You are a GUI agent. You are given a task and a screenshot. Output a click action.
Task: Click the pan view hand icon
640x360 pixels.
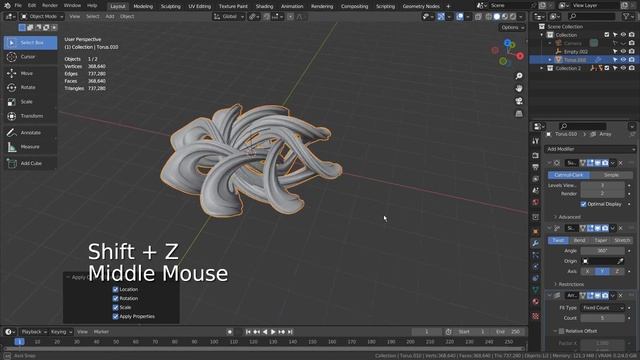coord(519,89)
